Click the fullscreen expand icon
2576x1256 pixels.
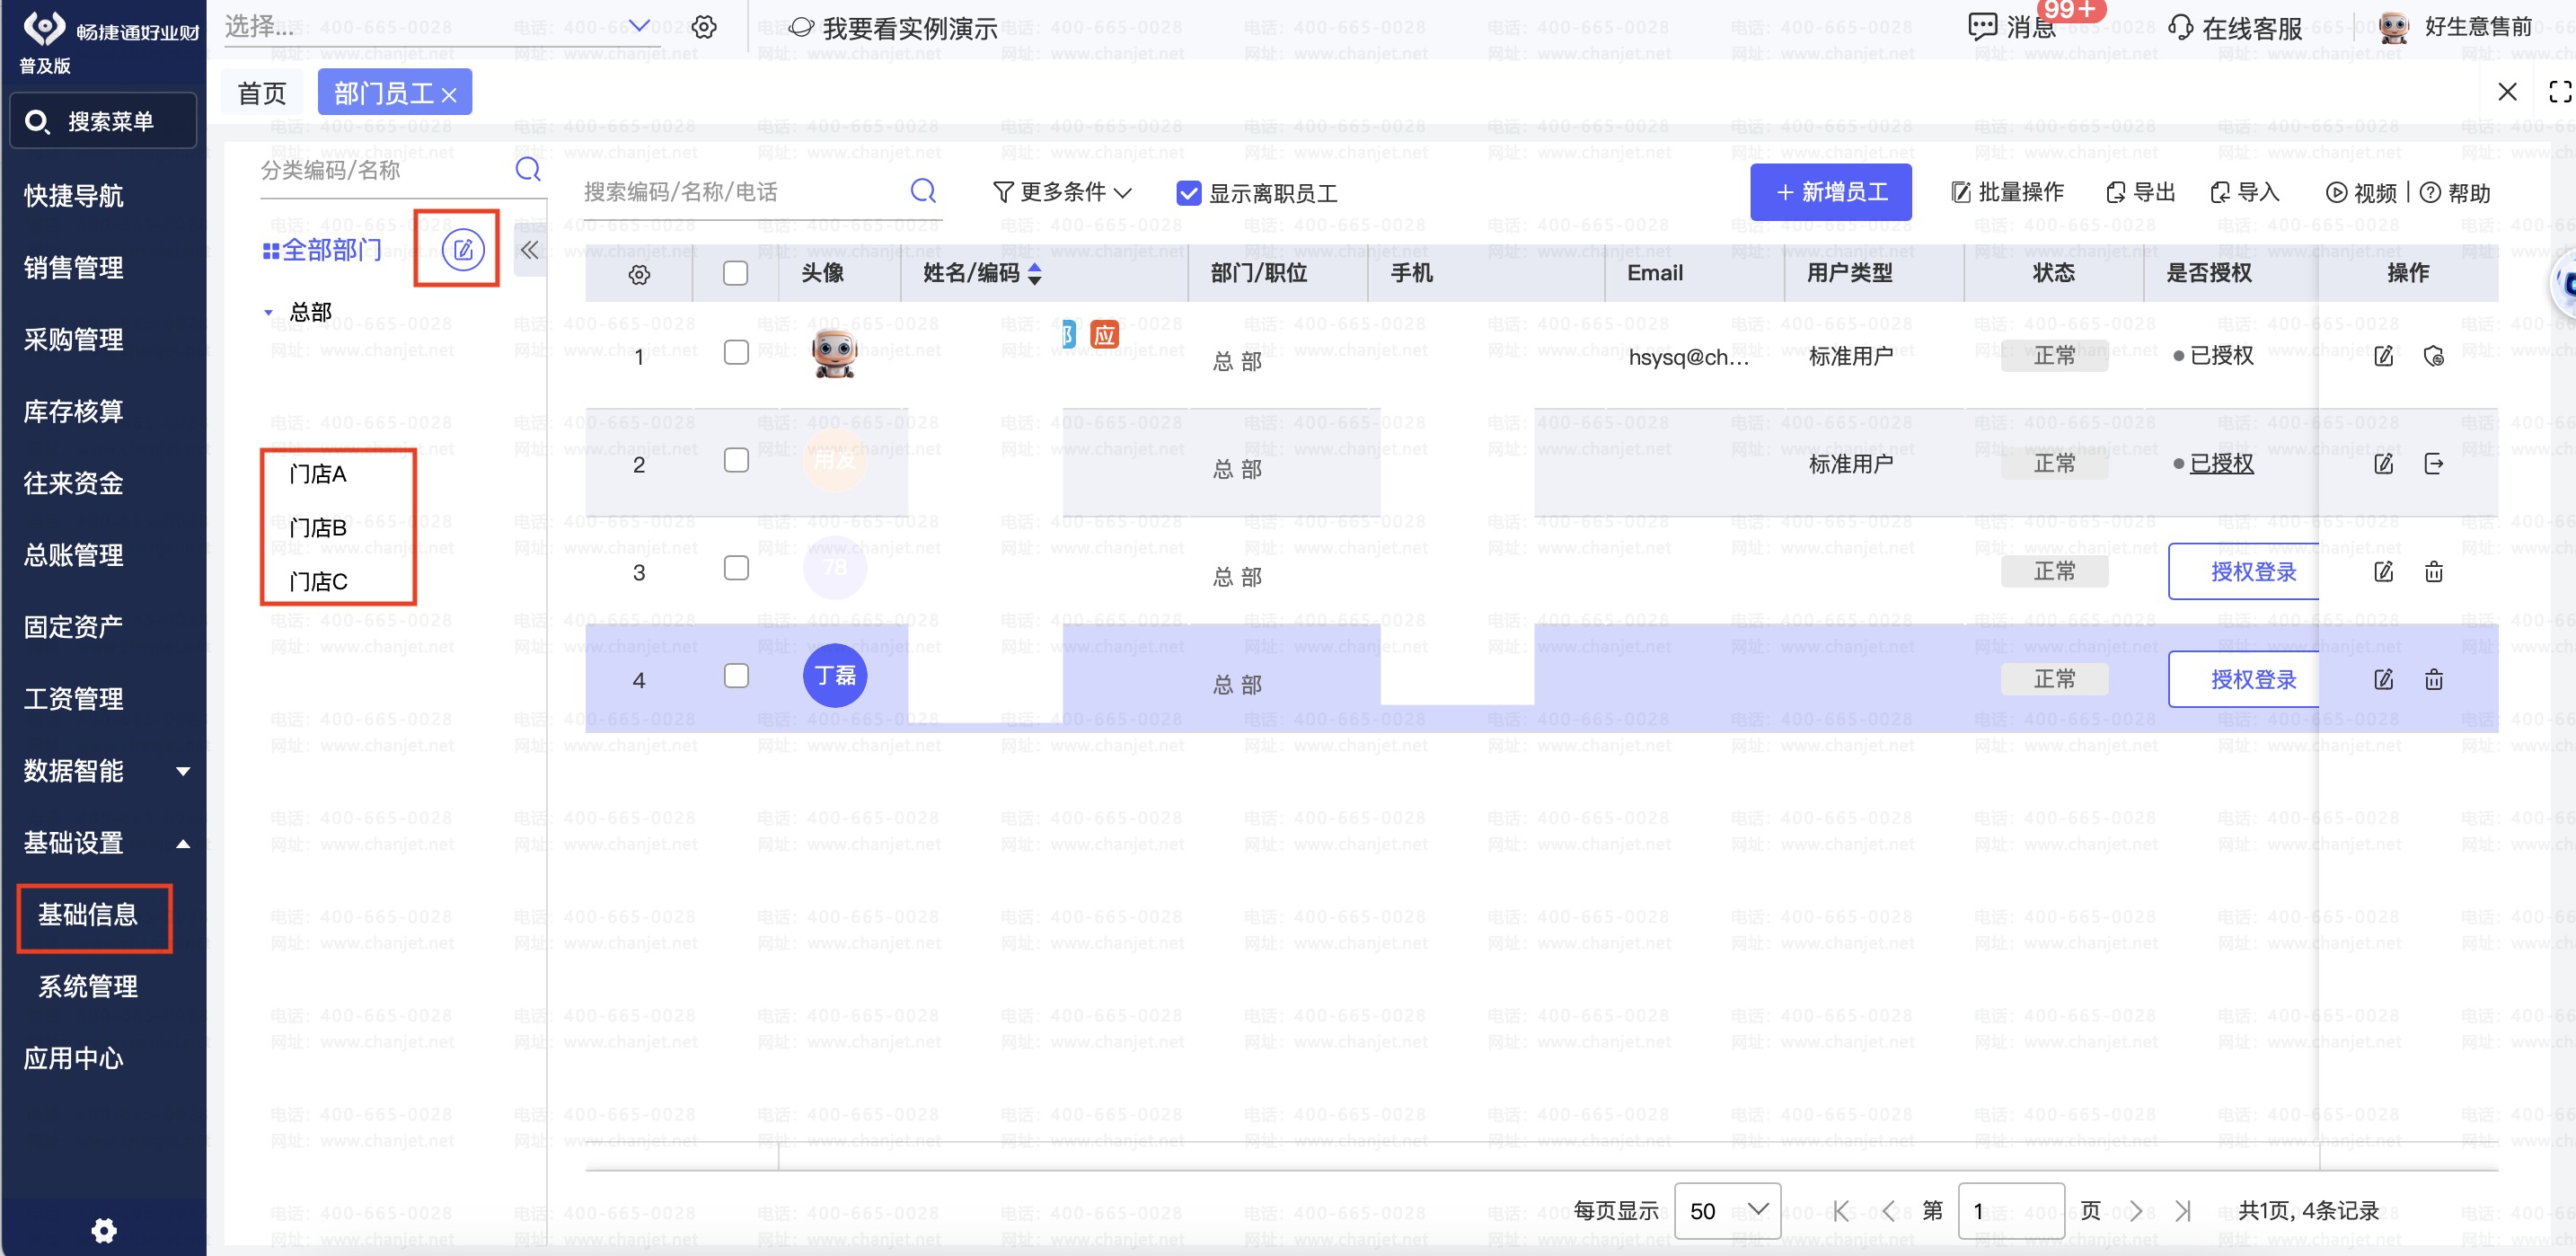(2560, 92)
